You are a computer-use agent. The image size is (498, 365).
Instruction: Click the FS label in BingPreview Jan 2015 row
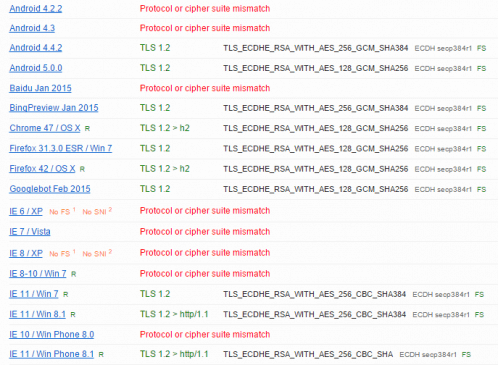pyautogui.click(x=481, y=109)
